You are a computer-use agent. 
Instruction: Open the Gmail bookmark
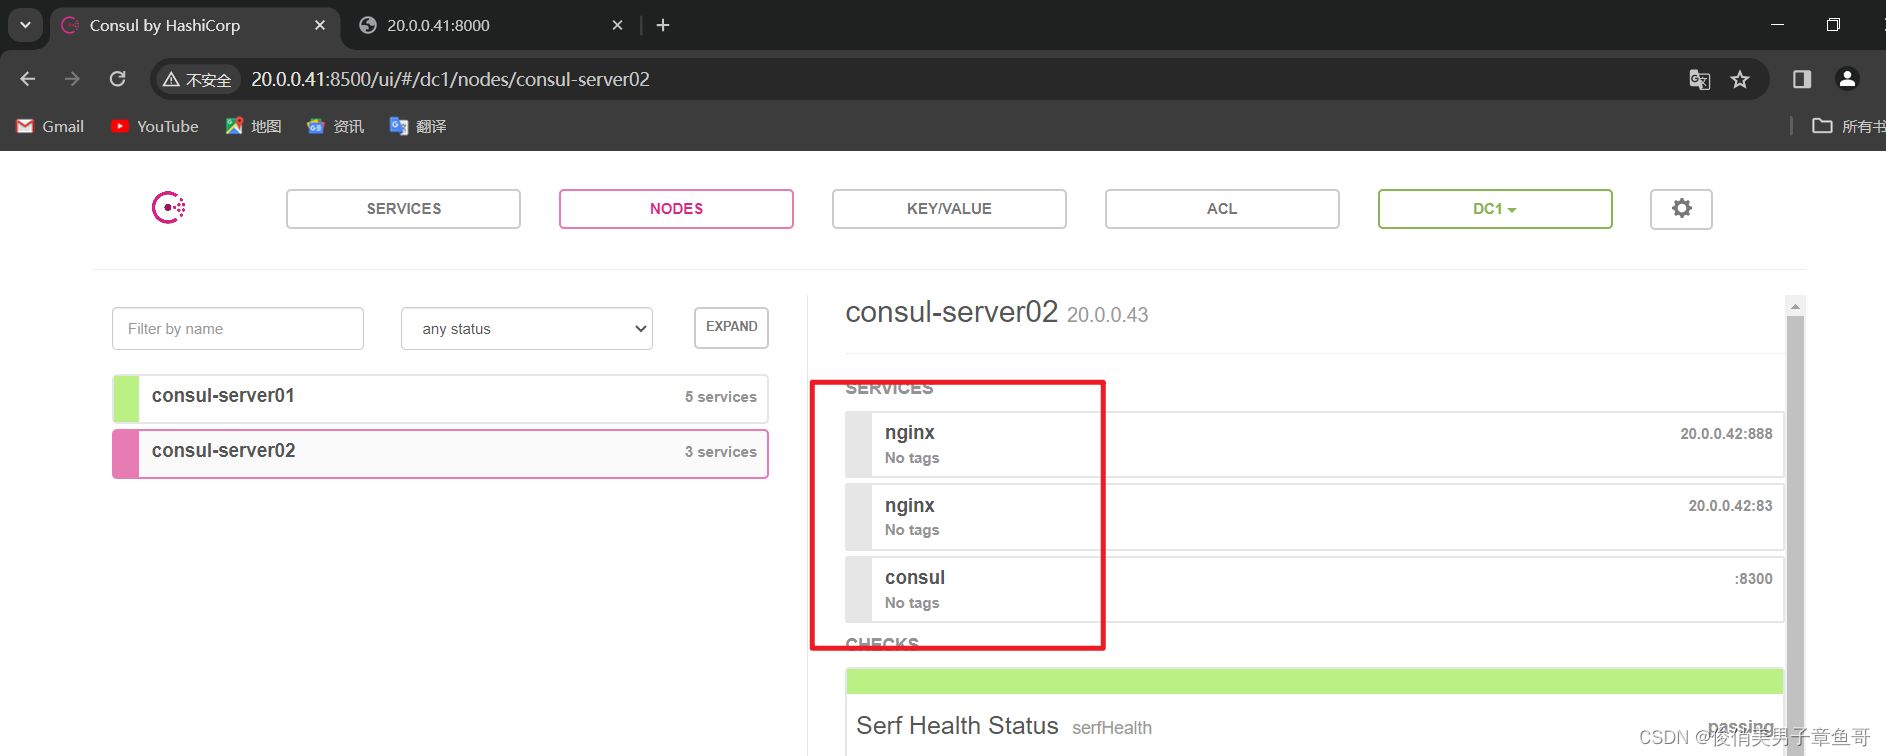pyautogui.click(x=50, y=126)
